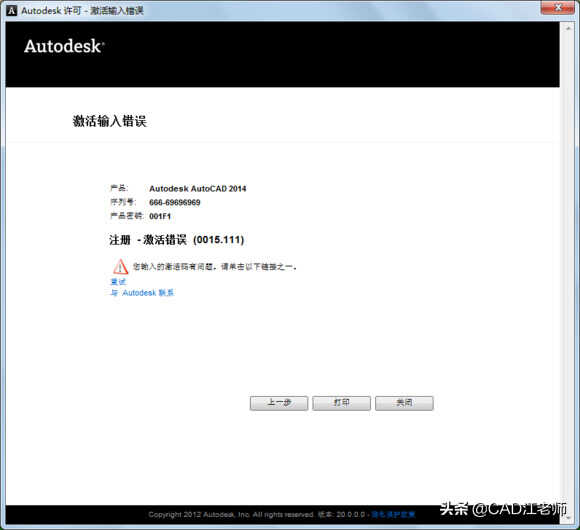The height and width of the screenshot is (530, 580).
Task: Click the 关闭 (Close) button at the bottom
Action: pyautogui.click(x=404, y=403)
